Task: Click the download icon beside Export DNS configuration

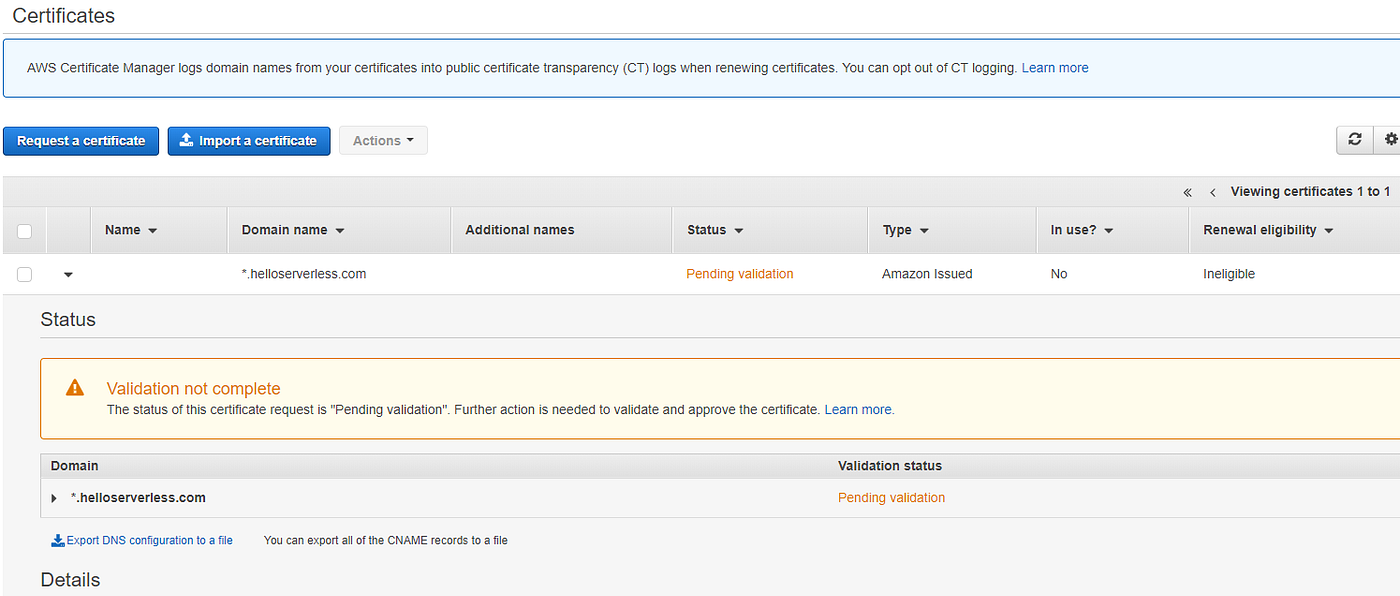Action: coord(59,539)
